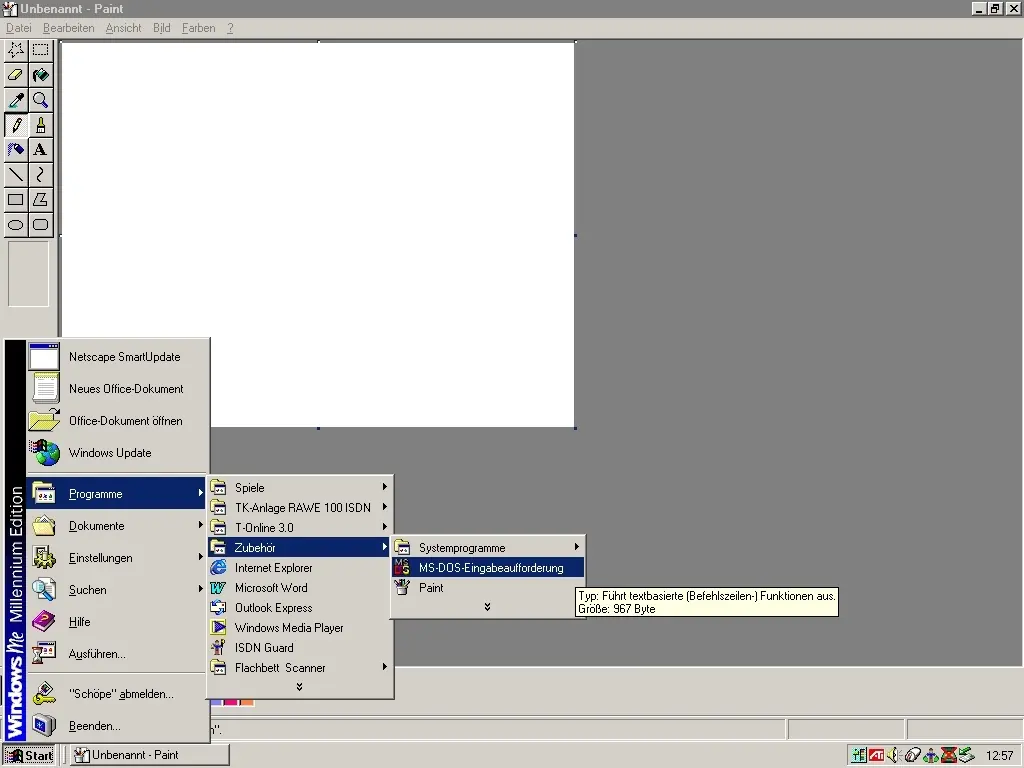Open the Ansicht menu
The height and width of the screenshot is (768, 1024).
[123, 28]
